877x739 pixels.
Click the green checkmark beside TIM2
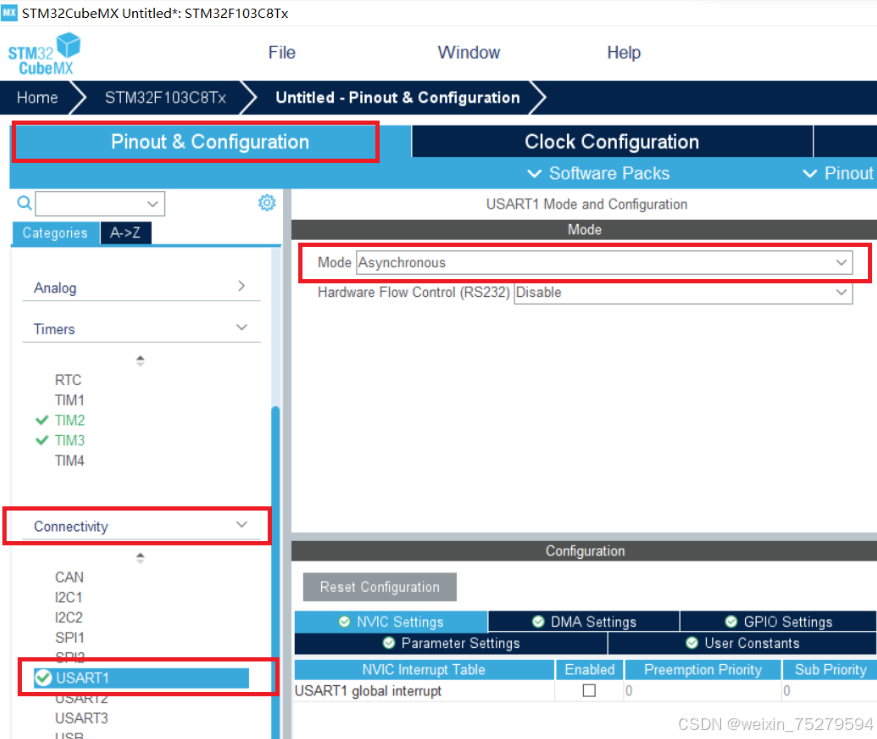[42, 420]
